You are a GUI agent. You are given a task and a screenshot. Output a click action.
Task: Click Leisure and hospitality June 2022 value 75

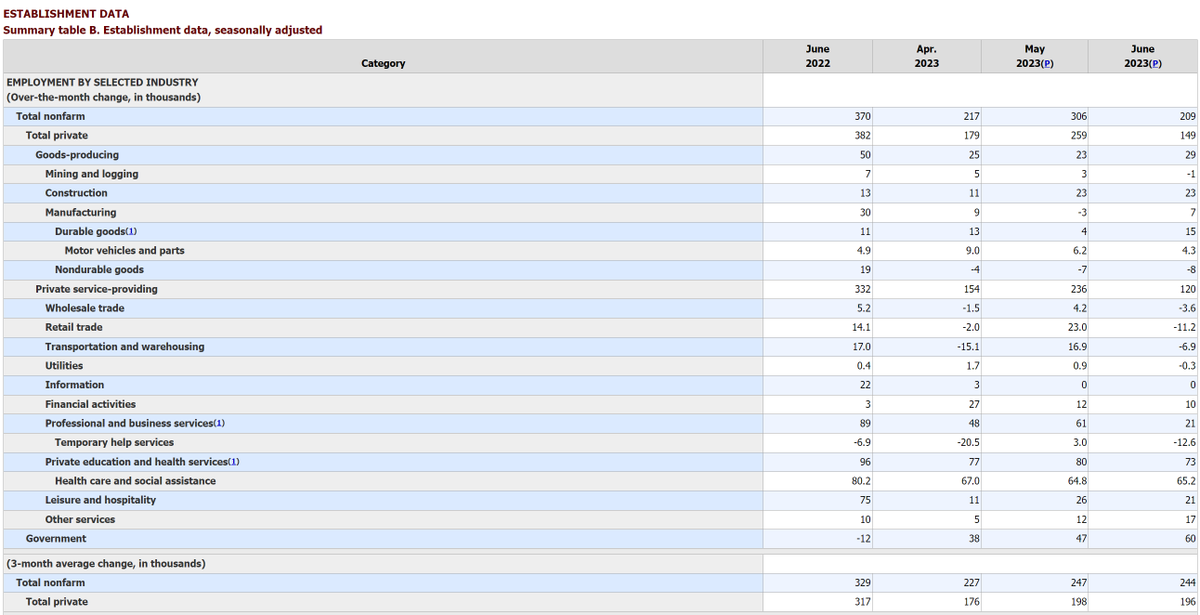click(x=865, y=500)
